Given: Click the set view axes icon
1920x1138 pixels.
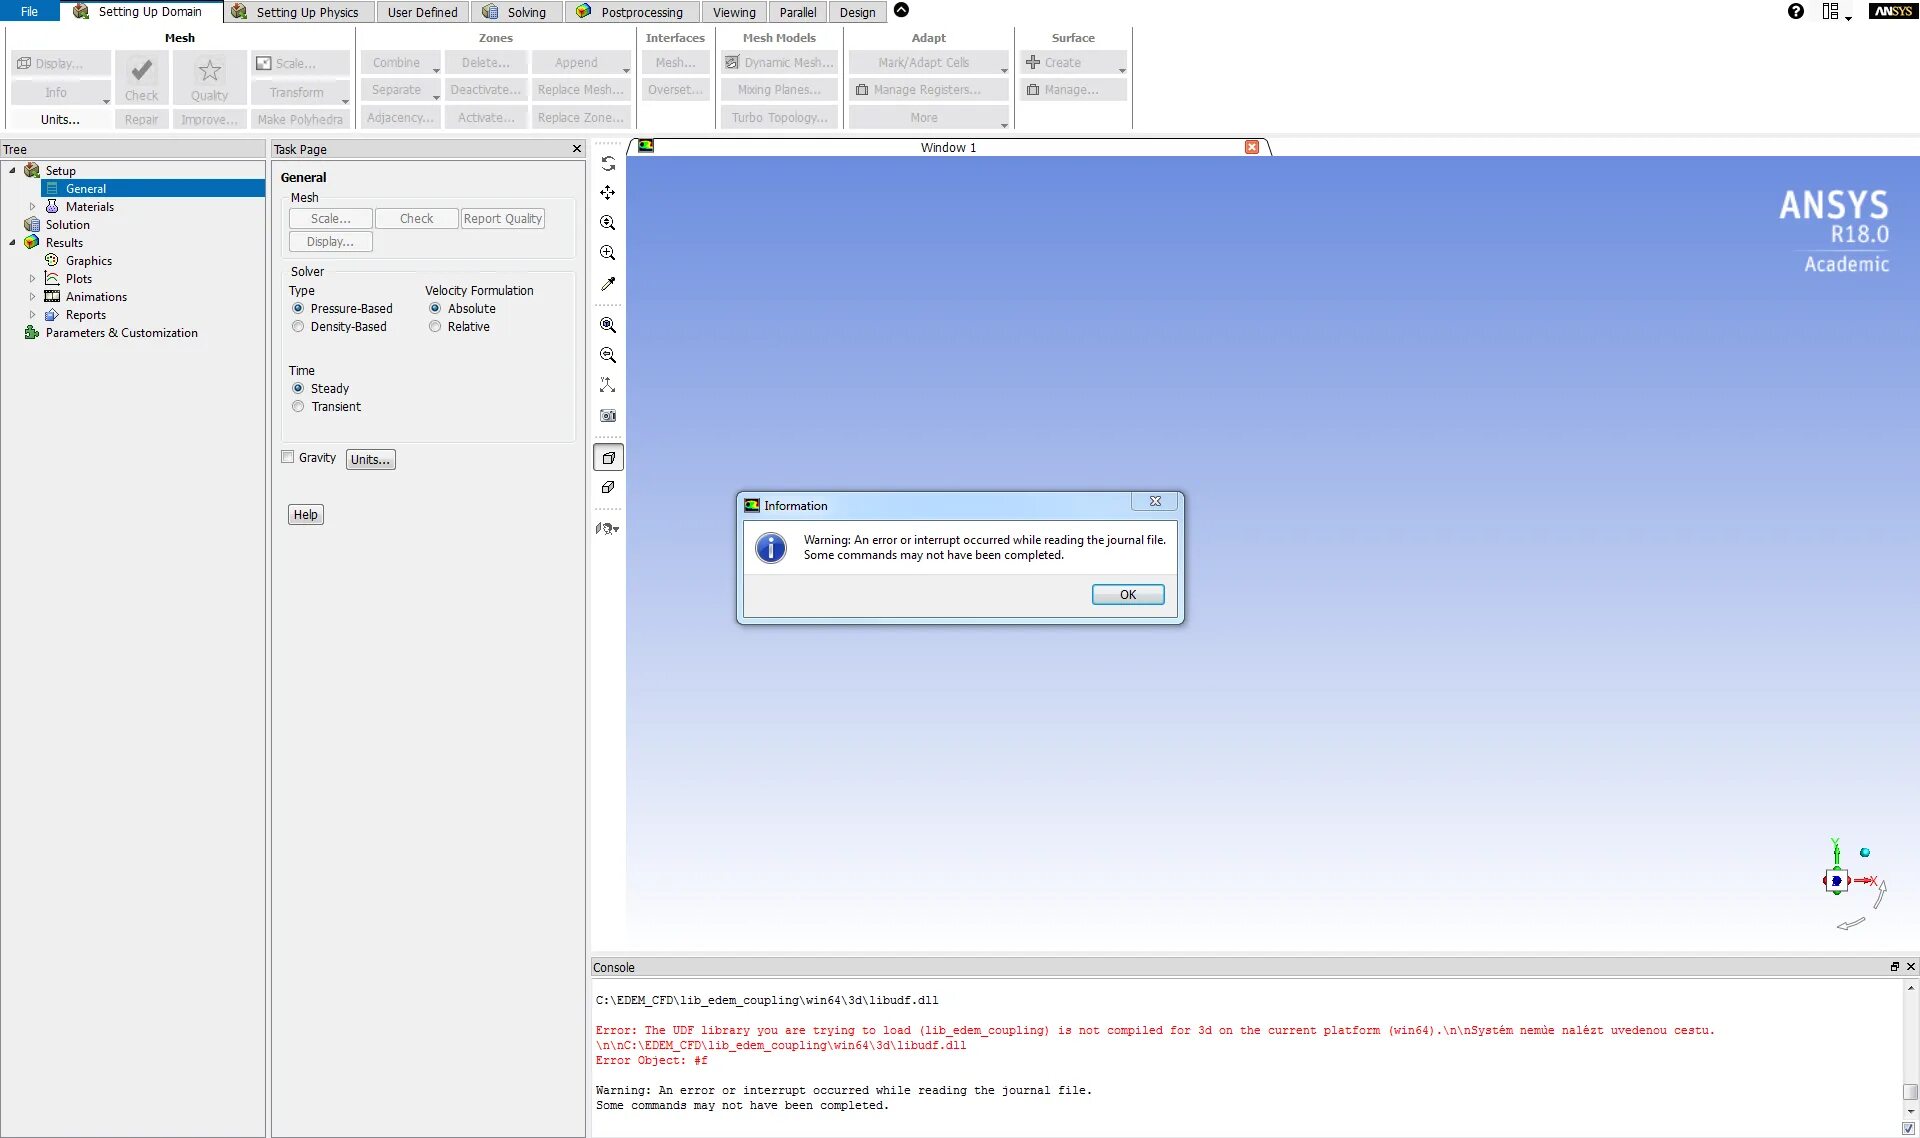Looking at the screenshot, I should click(x=608, y=385).
